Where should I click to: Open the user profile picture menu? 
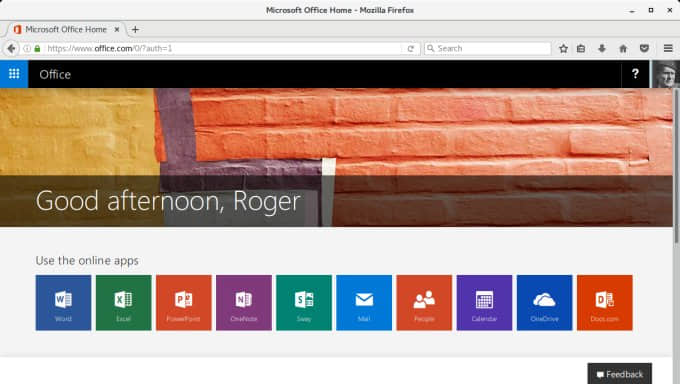click(666, 74)
